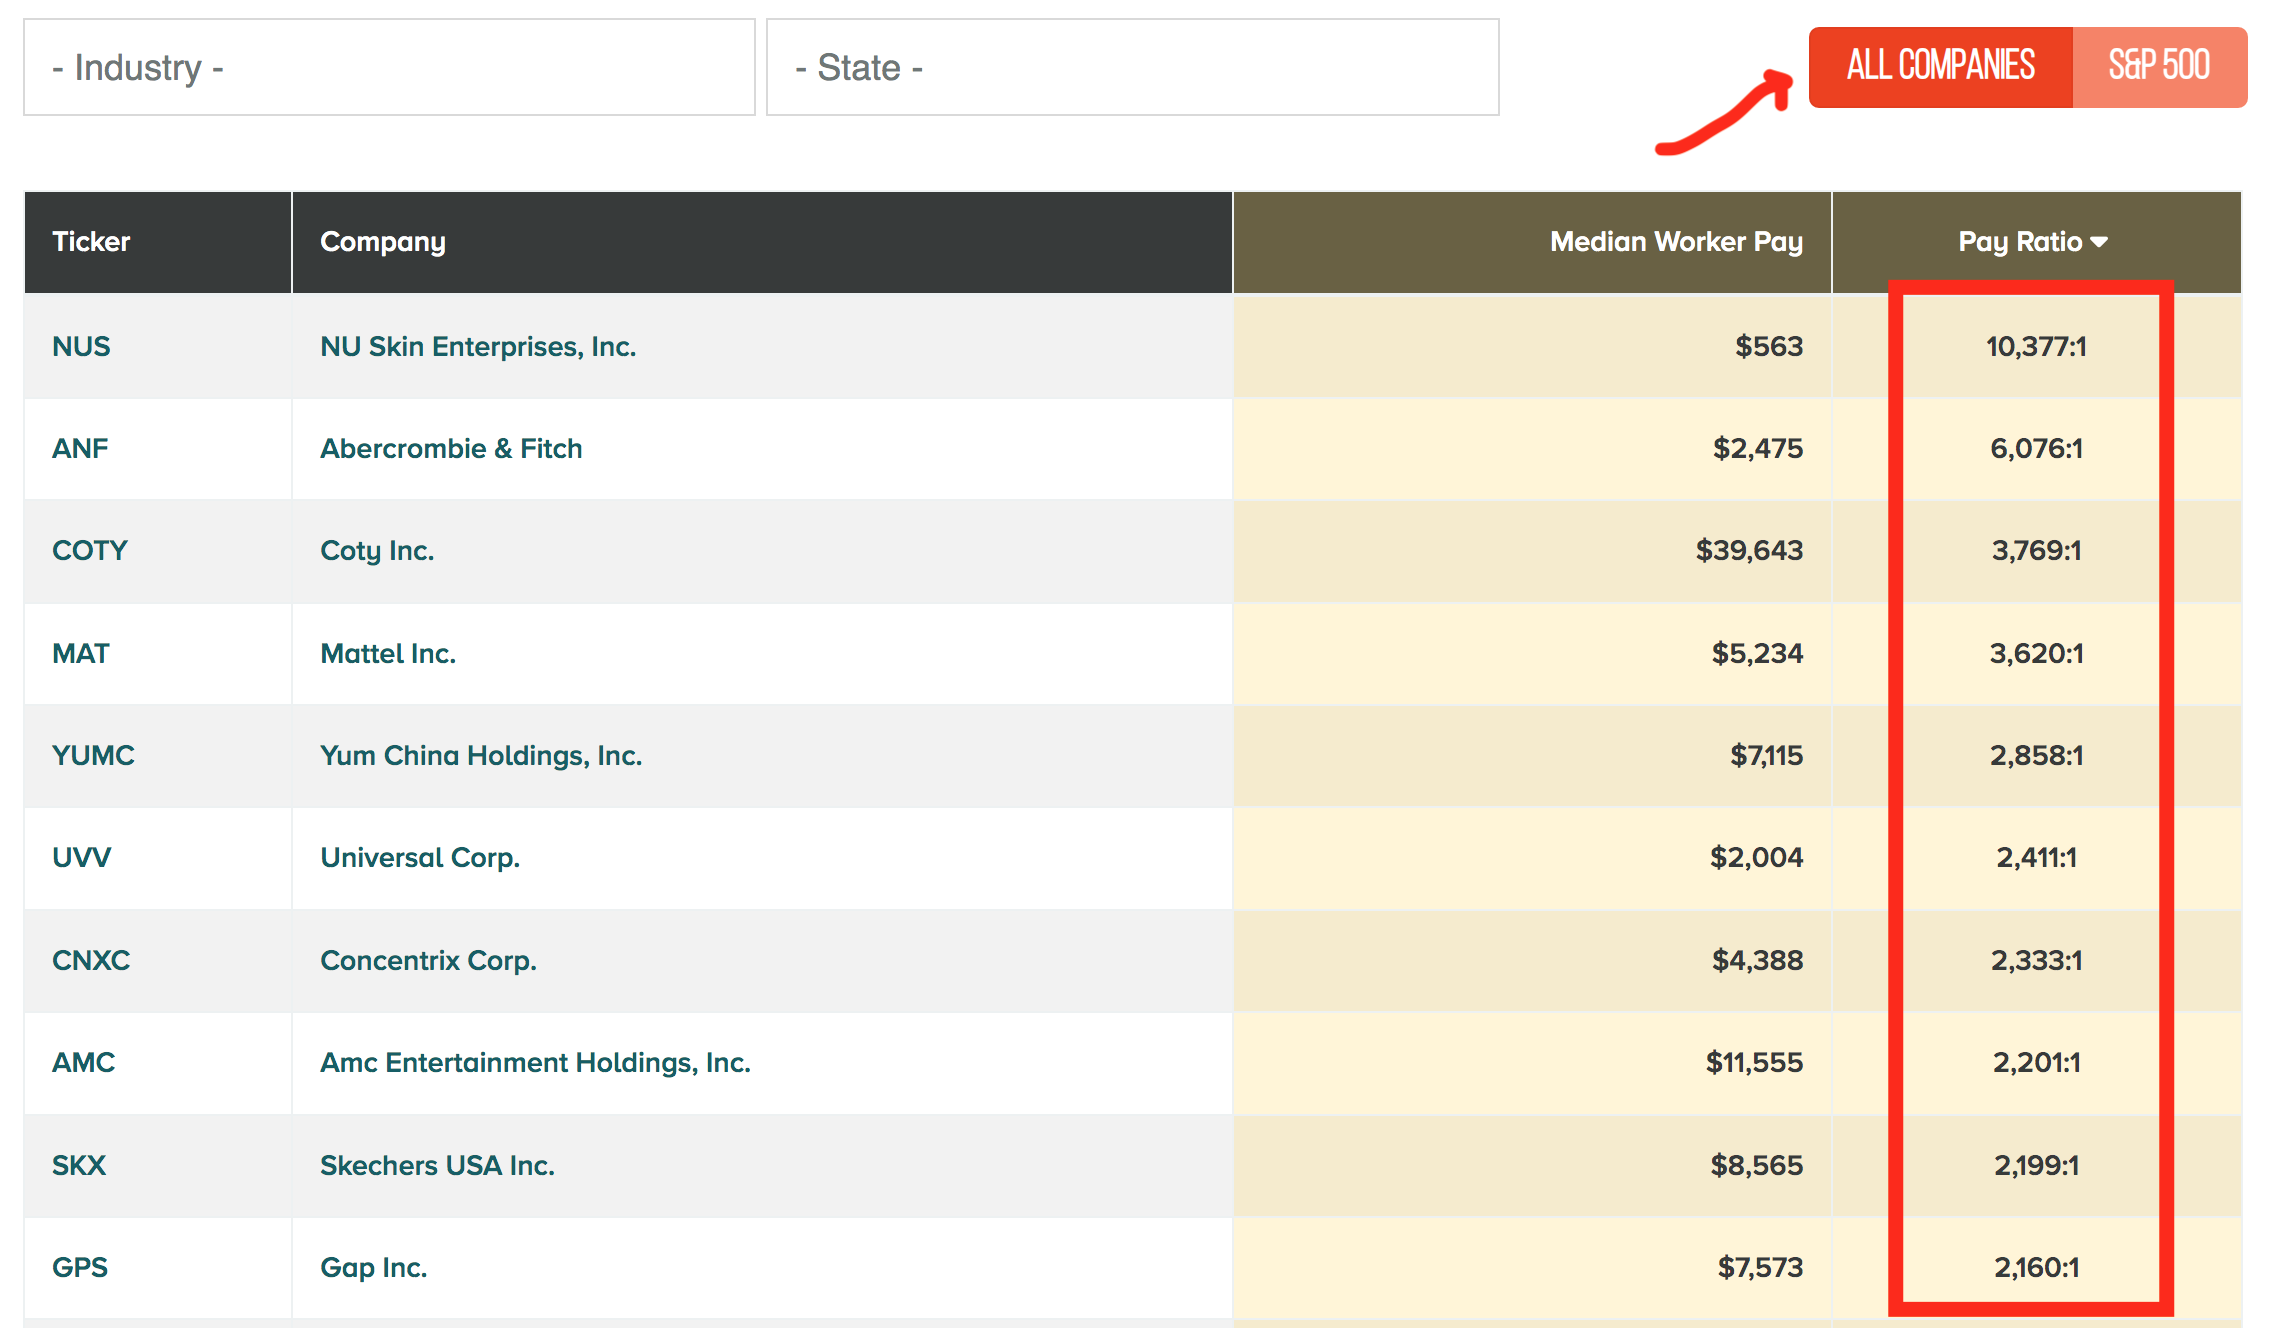The height and width of the screenshot is (1328, 2272).
Task: Open the CNXC ticker link
Action: [x=91, y=960]
